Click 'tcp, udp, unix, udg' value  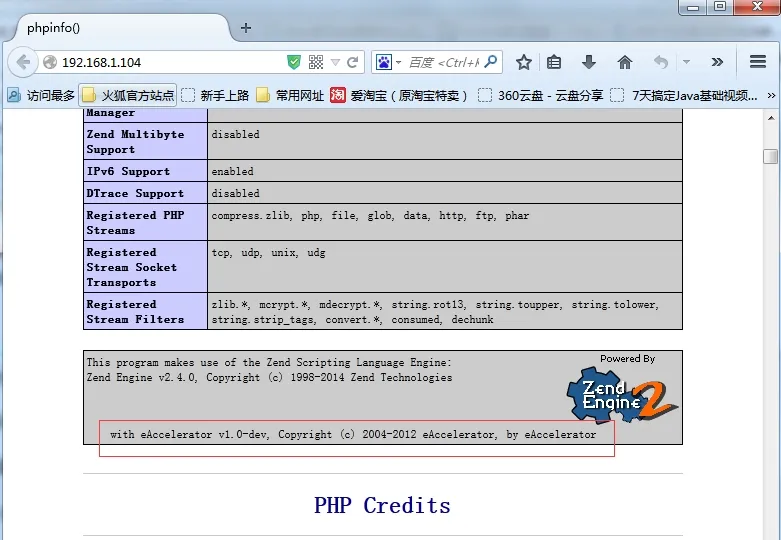(268, 253)
